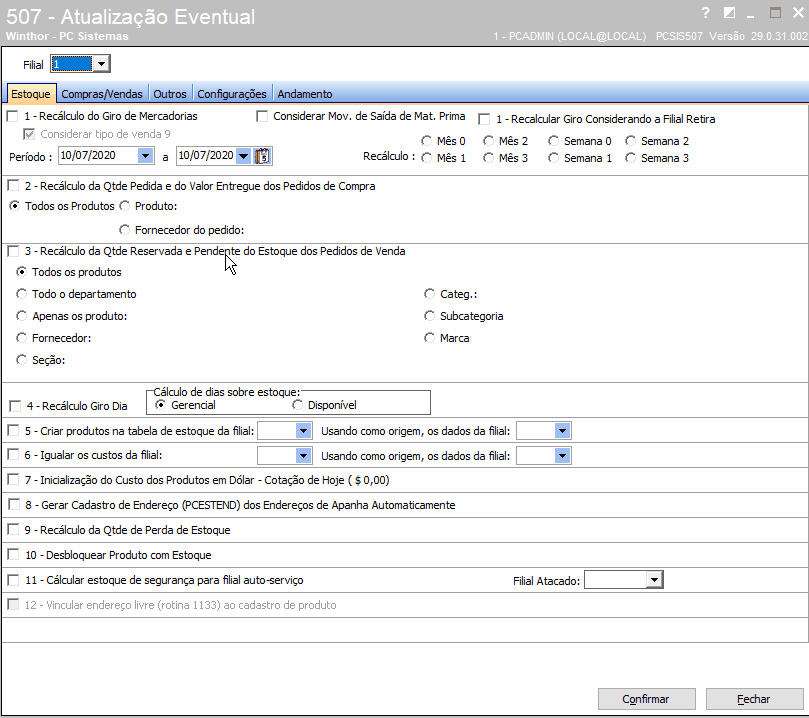Expand the Filial Atacado dropdown

click(x=654, y=580)
